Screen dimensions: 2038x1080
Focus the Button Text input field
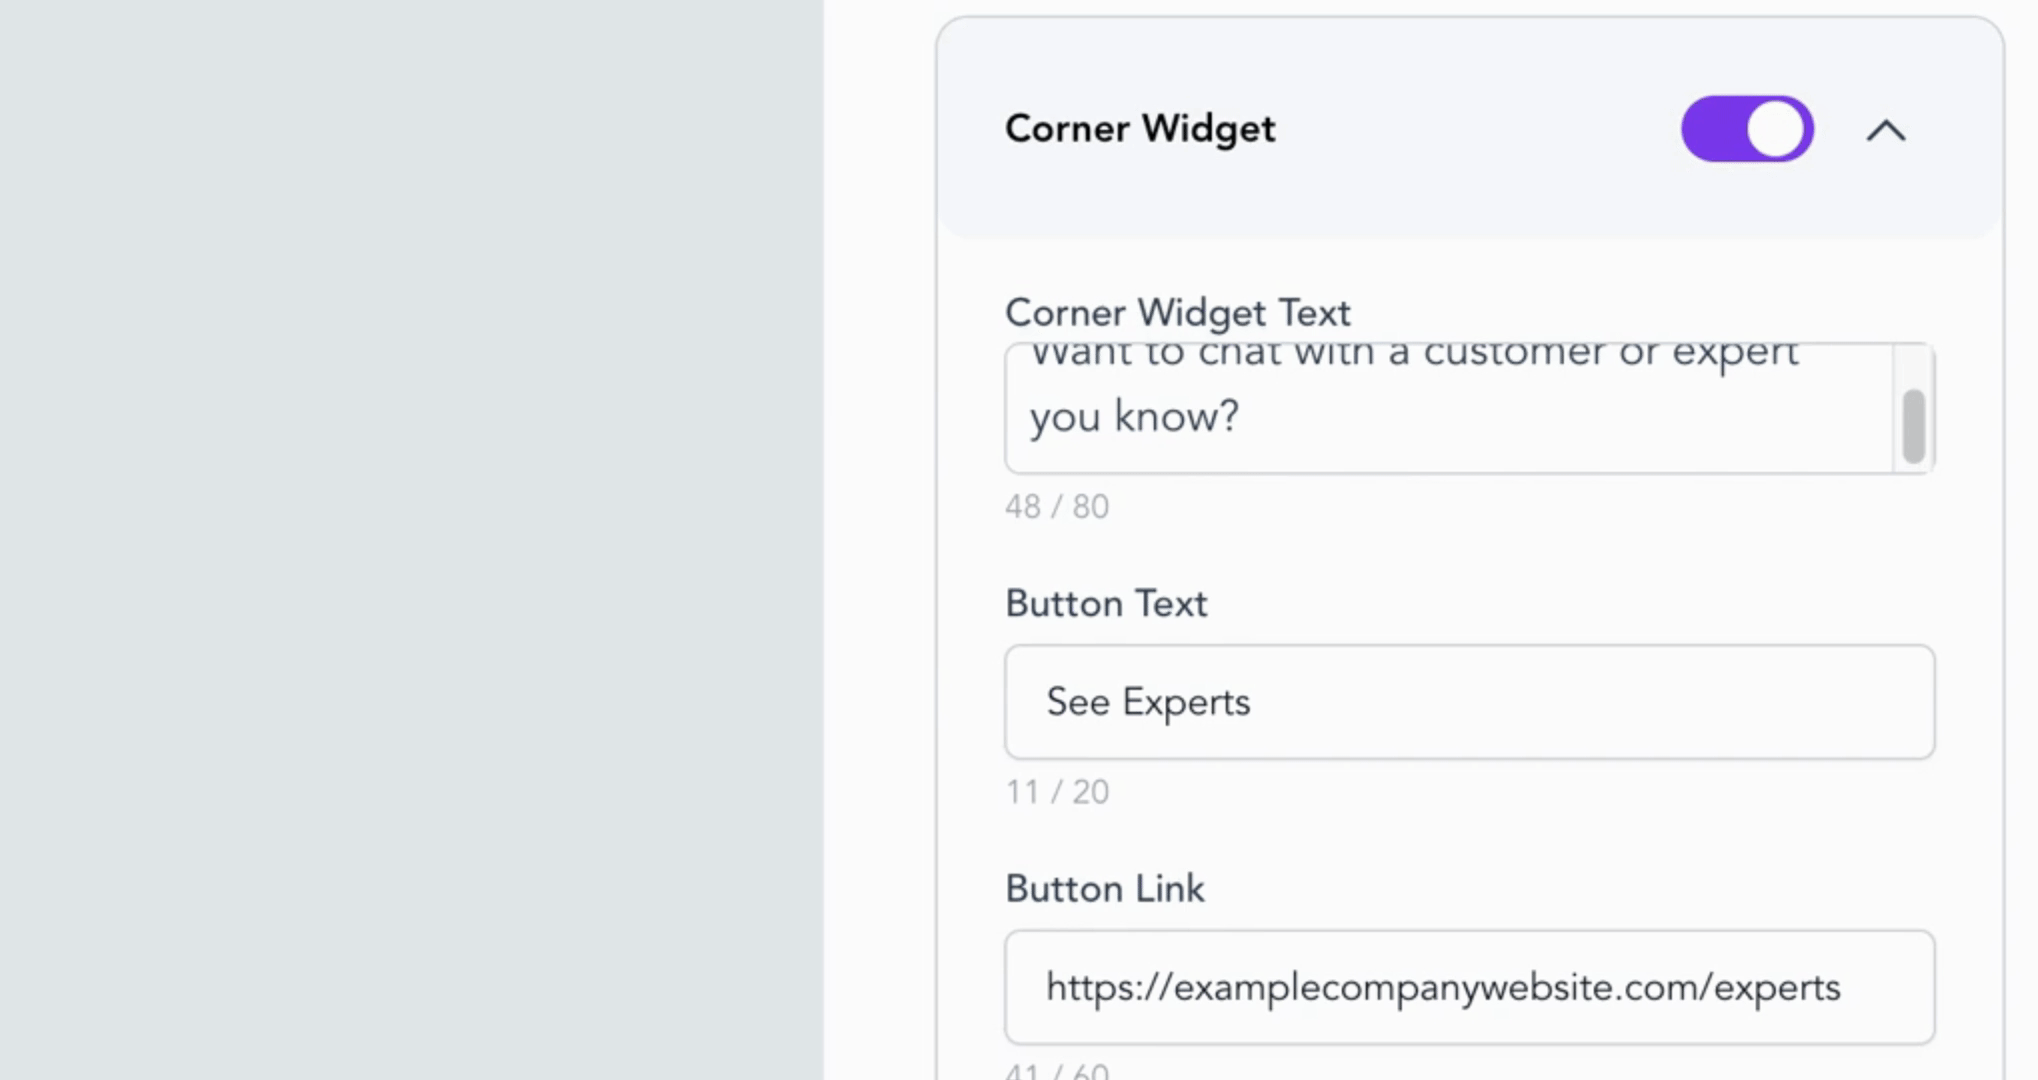tap(1468, 702)
